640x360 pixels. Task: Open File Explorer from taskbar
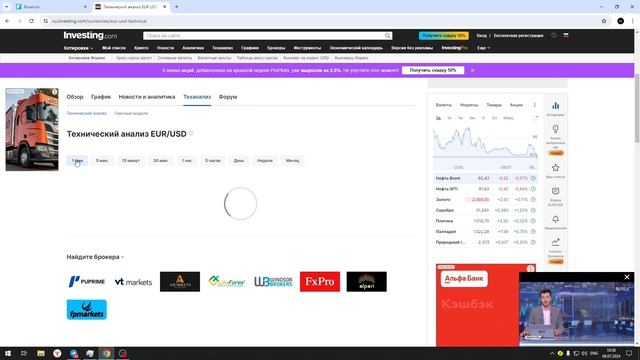(x=41, y=353)
